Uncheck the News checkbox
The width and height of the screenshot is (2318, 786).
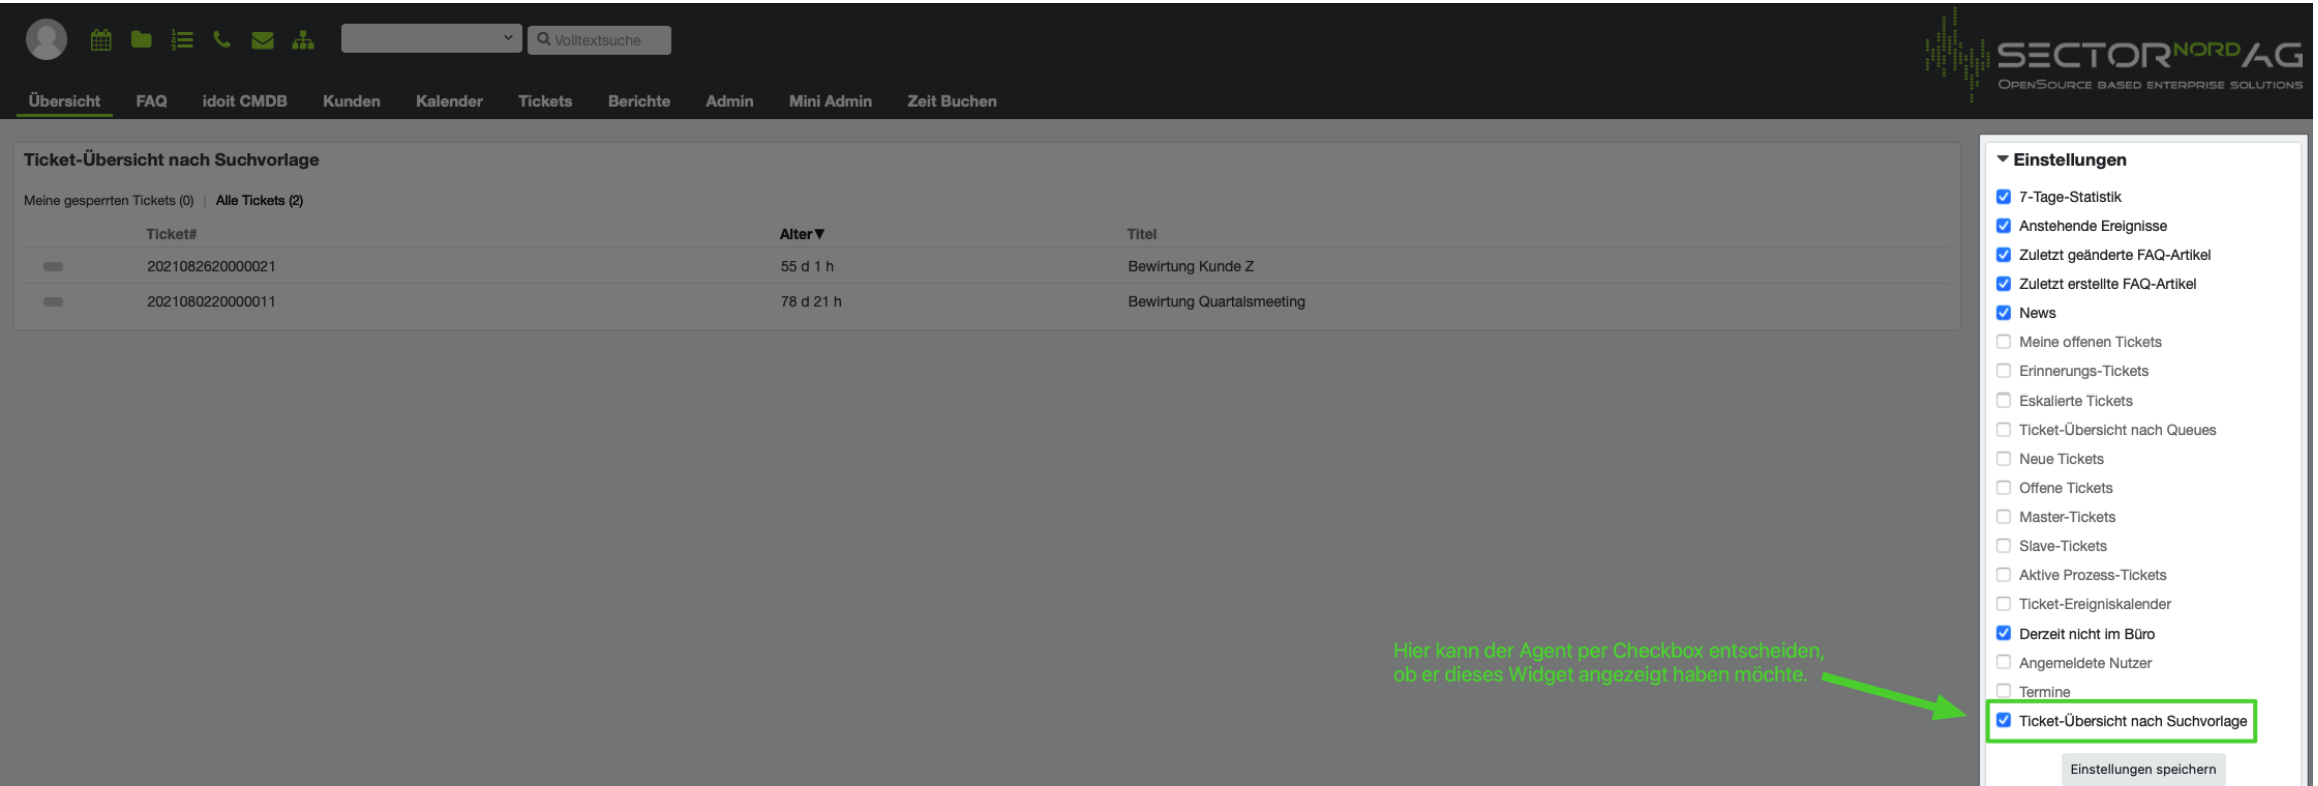2003,313
